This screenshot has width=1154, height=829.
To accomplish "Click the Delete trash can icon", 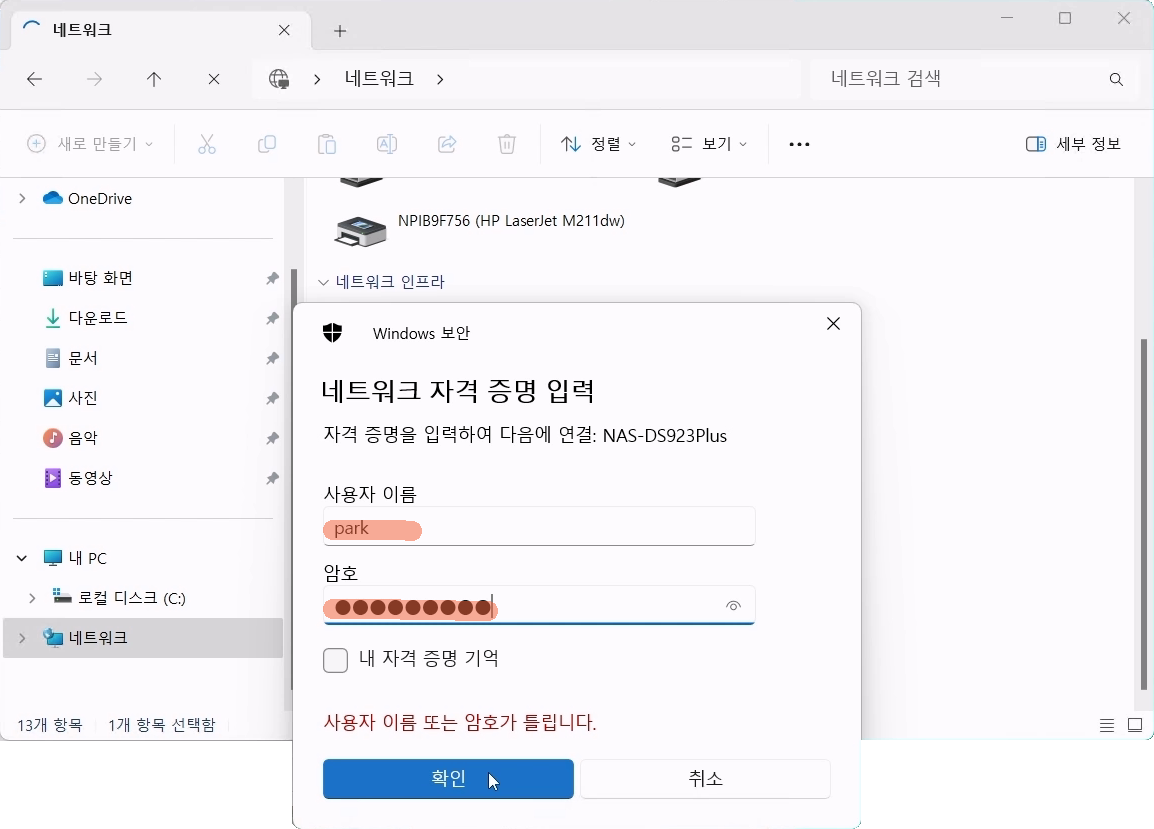I will click(507, 144).
